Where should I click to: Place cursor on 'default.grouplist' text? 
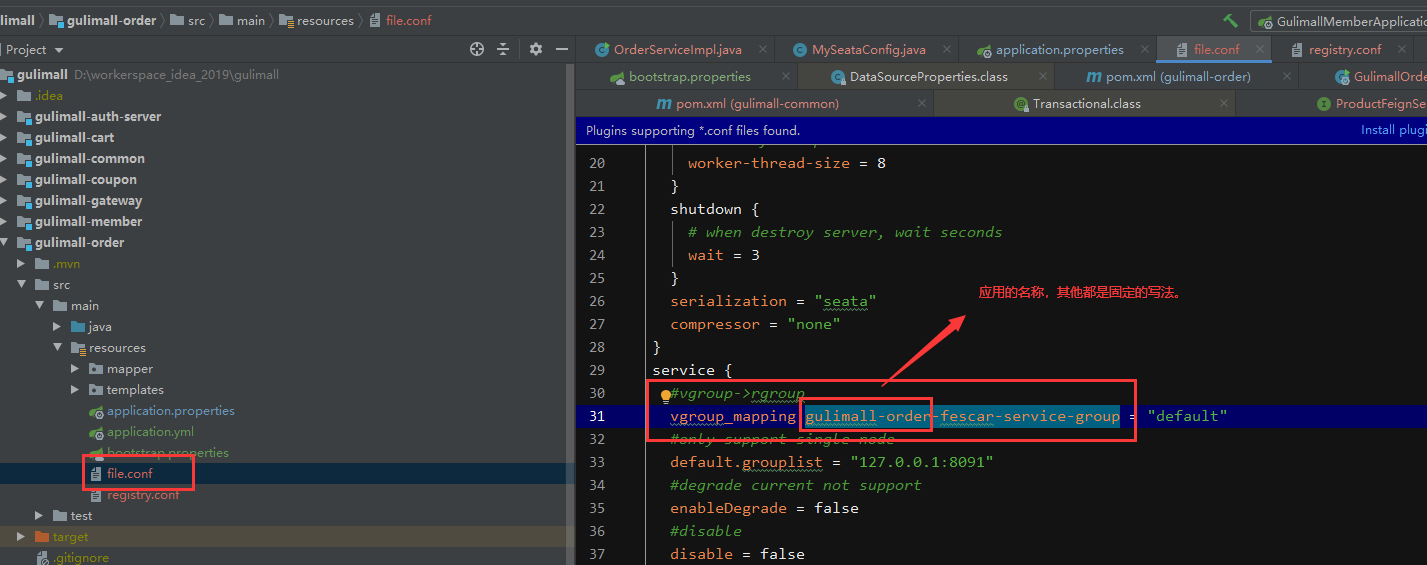[x=746, y=462]
